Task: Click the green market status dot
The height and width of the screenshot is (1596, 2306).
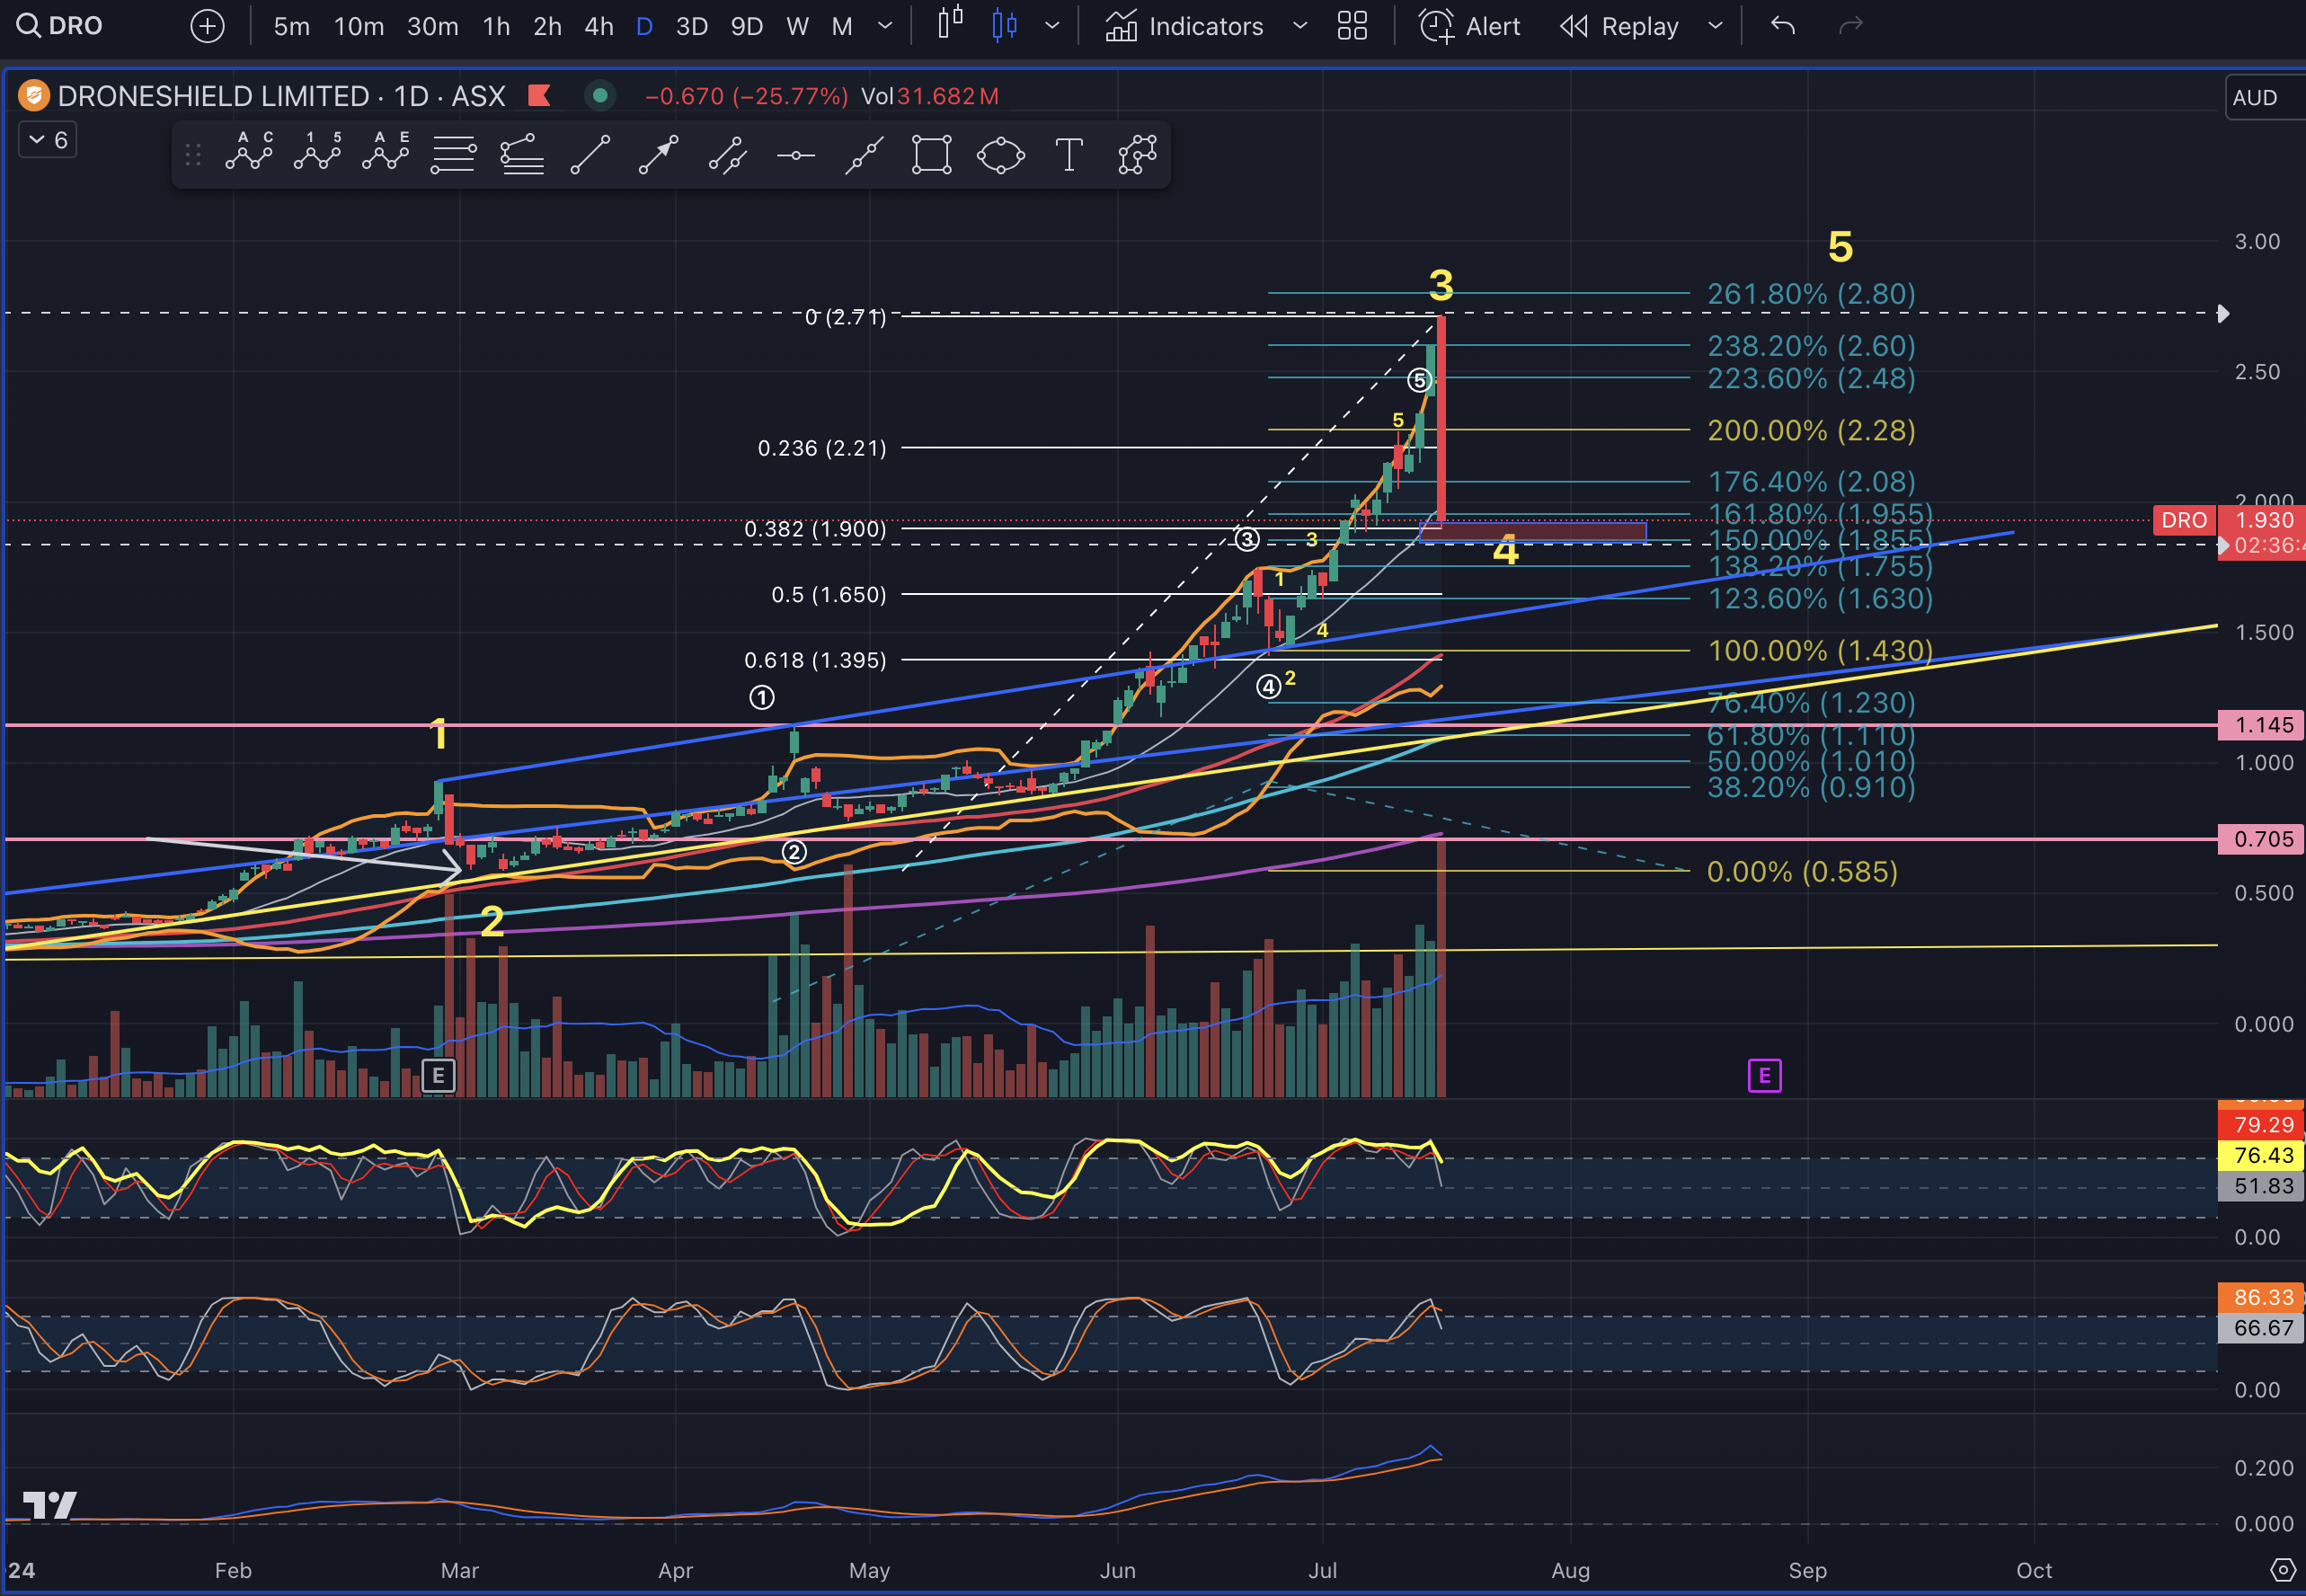Action: point(600,96)
